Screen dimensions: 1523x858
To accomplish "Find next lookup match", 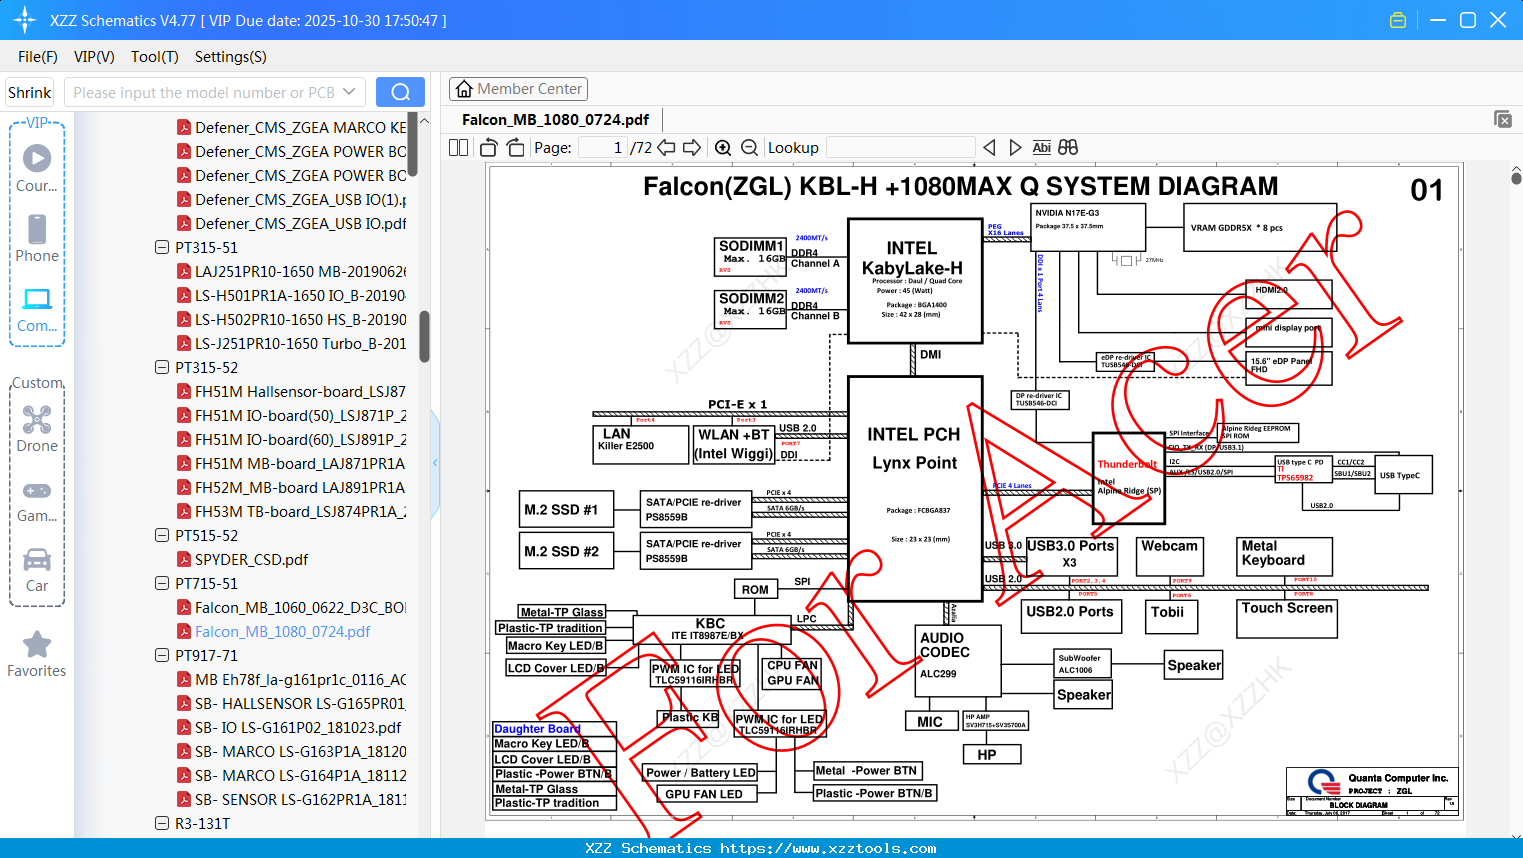I will coord(1015,147).
